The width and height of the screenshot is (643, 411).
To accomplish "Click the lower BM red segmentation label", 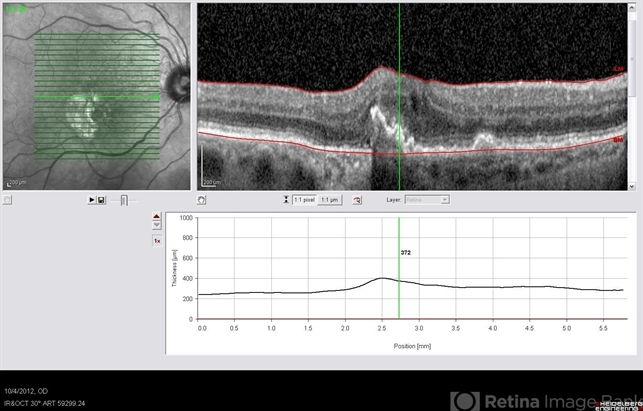I will click(618, 140).
